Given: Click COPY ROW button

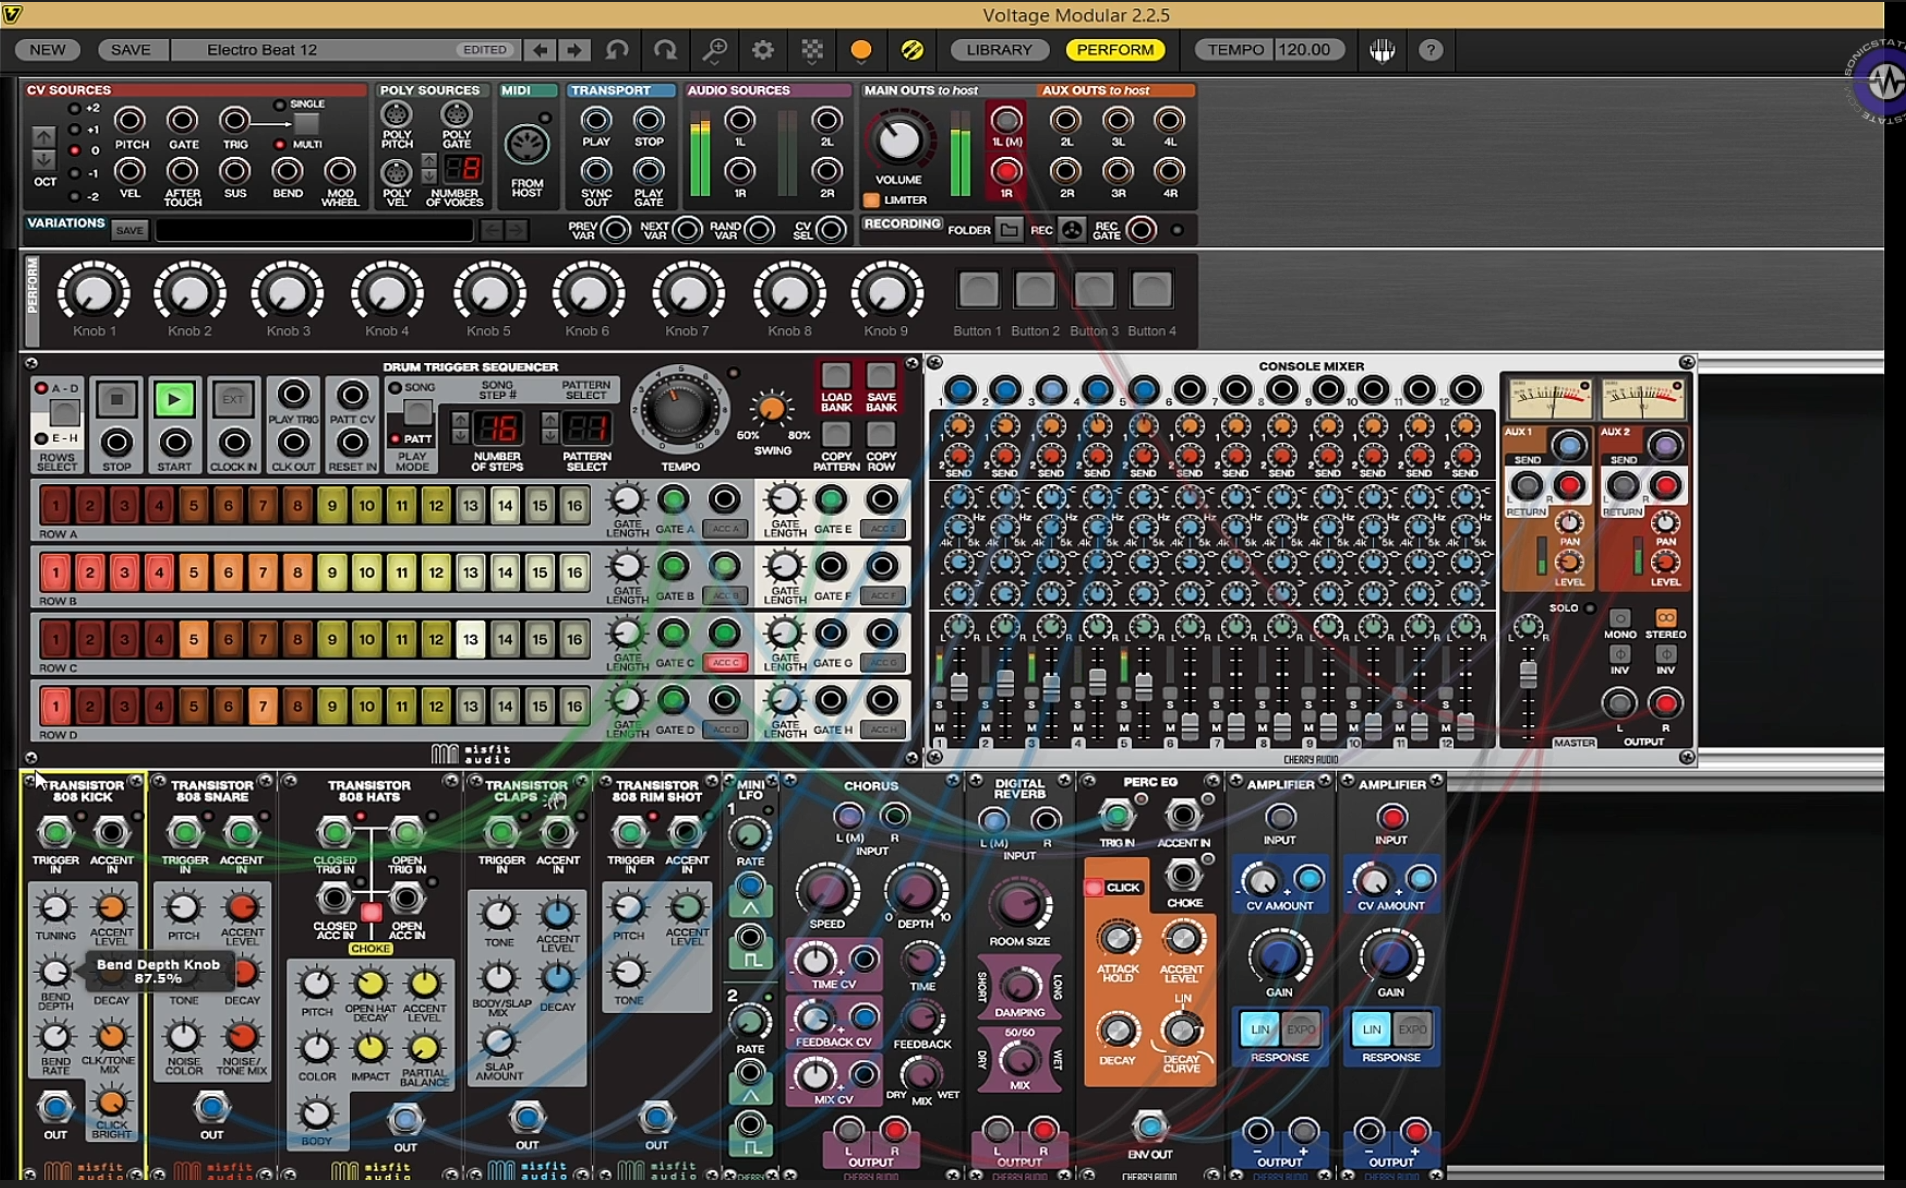Looking at the screenshot, I should click(x=881, y=434).
